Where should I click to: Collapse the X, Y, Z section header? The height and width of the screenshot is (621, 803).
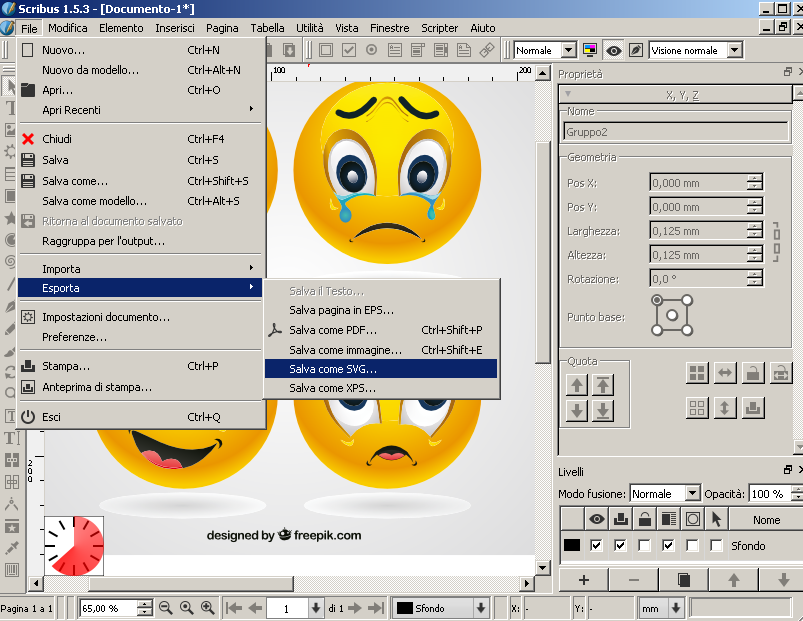[675, 95]
